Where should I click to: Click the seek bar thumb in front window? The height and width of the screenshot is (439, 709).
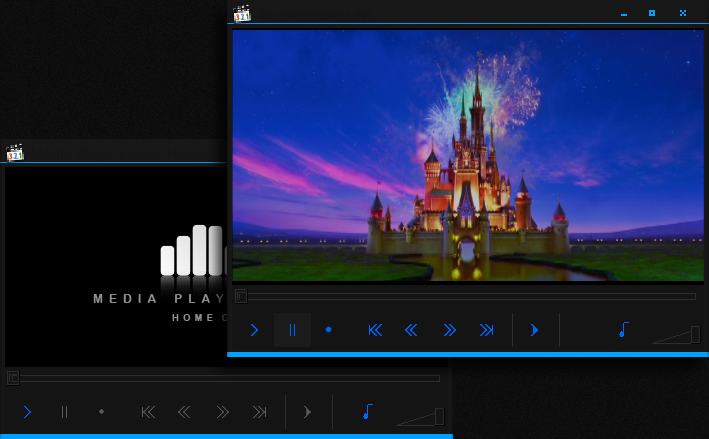point(241,297)
